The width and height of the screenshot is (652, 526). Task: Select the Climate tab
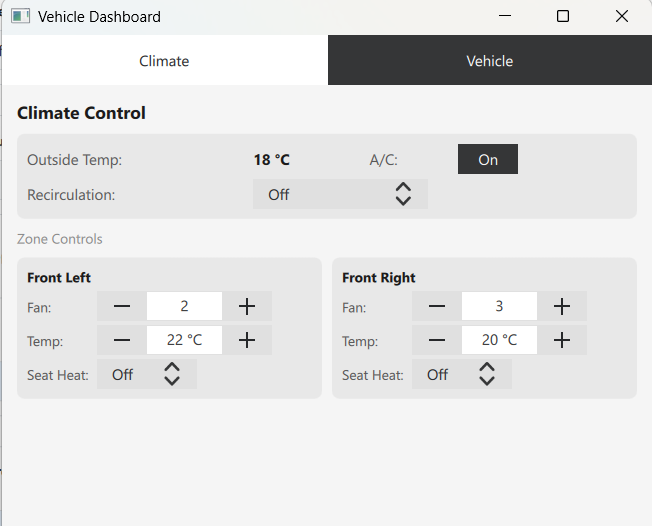tap(164, 61)
